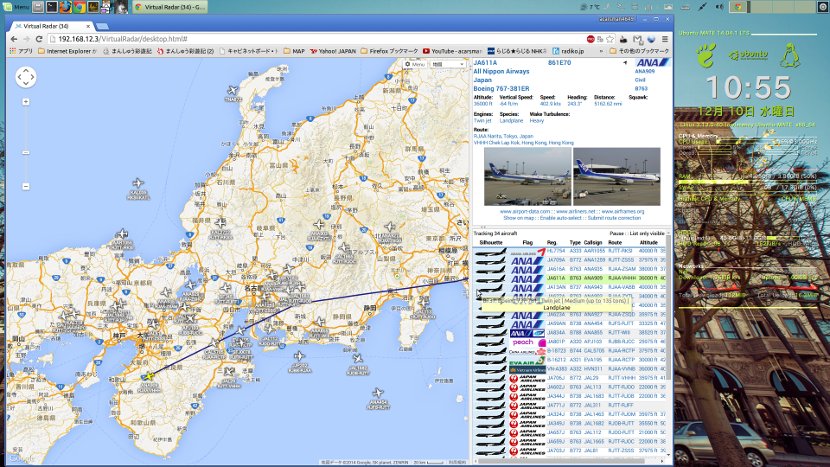The height and width of the screenshot is (467, 830).
Task: Reload the Virtual Radar page
Action: pos(39,39)
